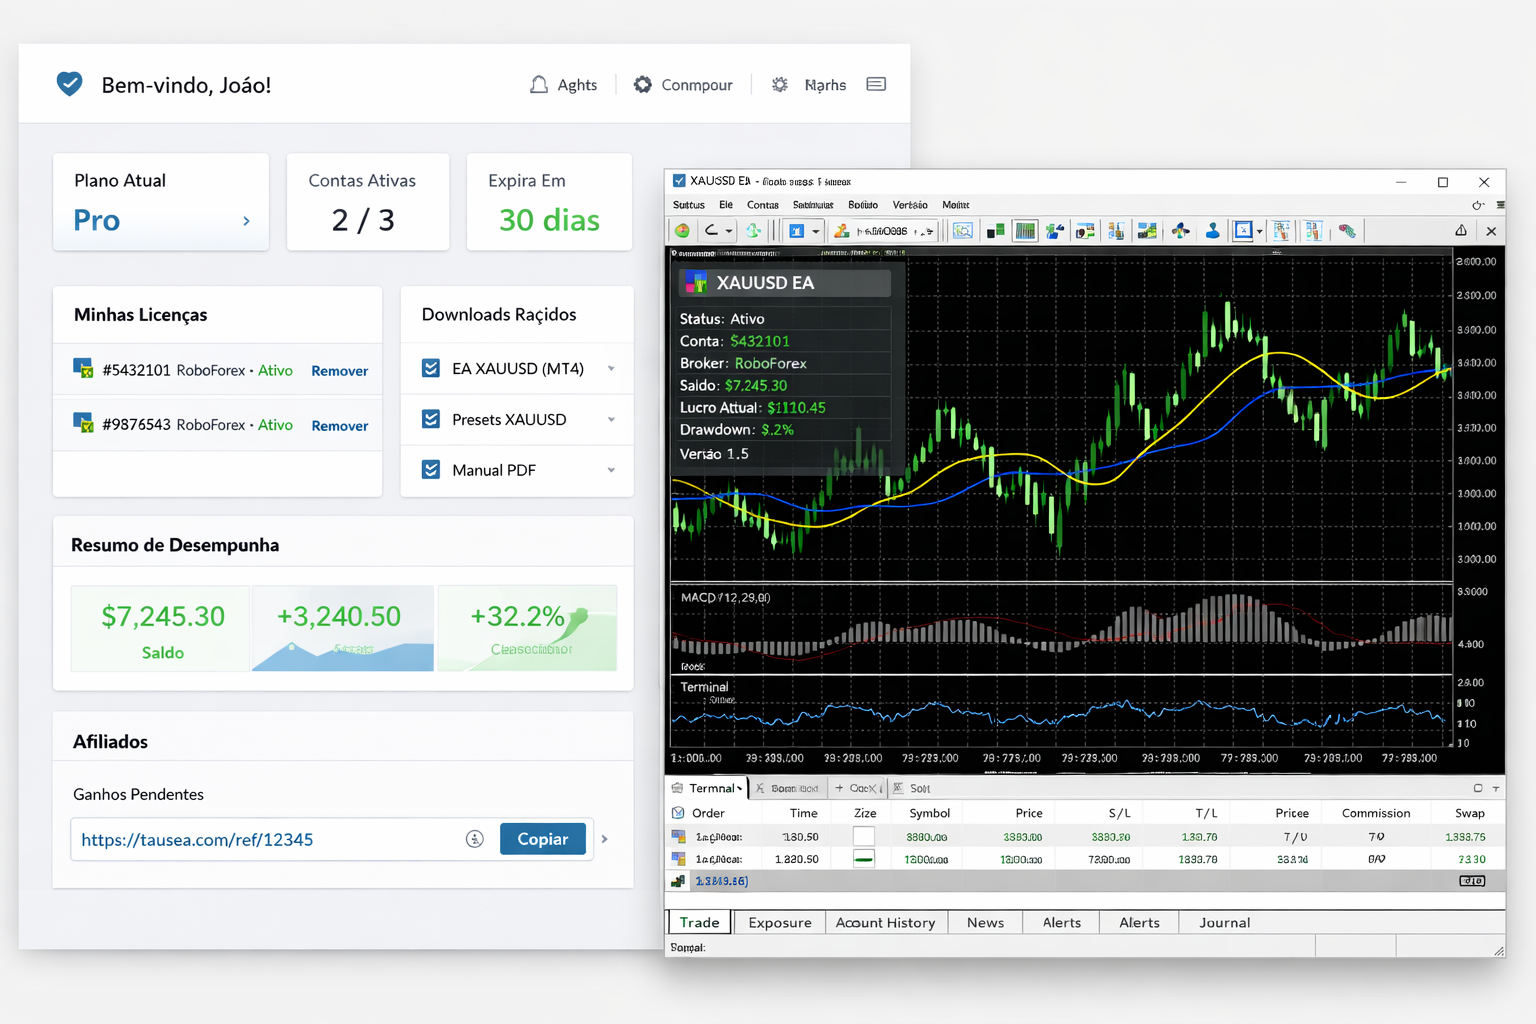Image resolution: width=1536 pixels, height=1024 pixels.
Task: Select the AutoTrading robot icon
Action: (1213, 231)
